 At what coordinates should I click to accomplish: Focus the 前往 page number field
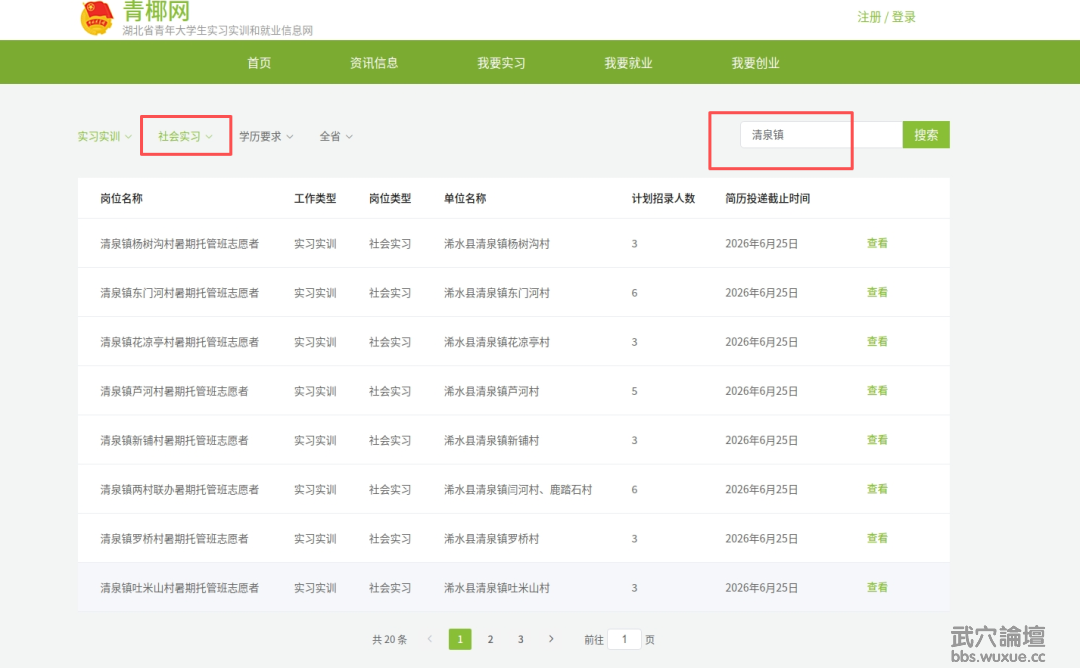point(625,639)
